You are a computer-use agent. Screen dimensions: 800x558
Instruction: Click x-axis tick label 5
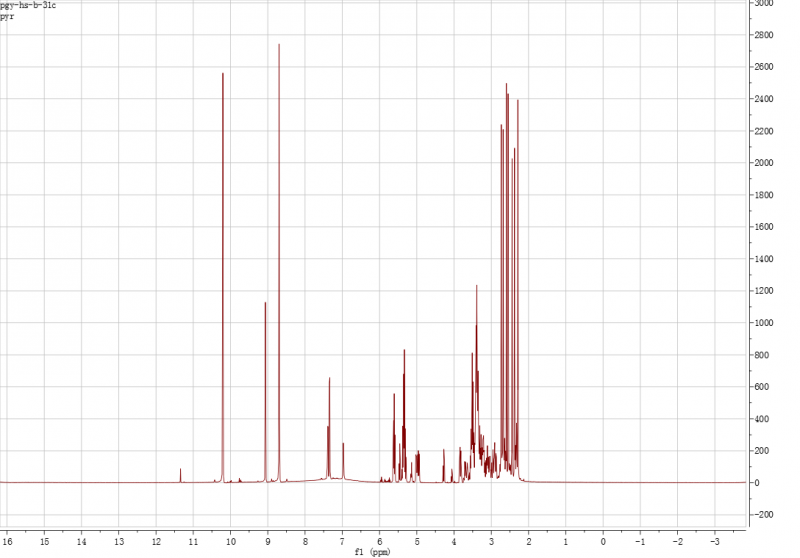coord(417,542)
